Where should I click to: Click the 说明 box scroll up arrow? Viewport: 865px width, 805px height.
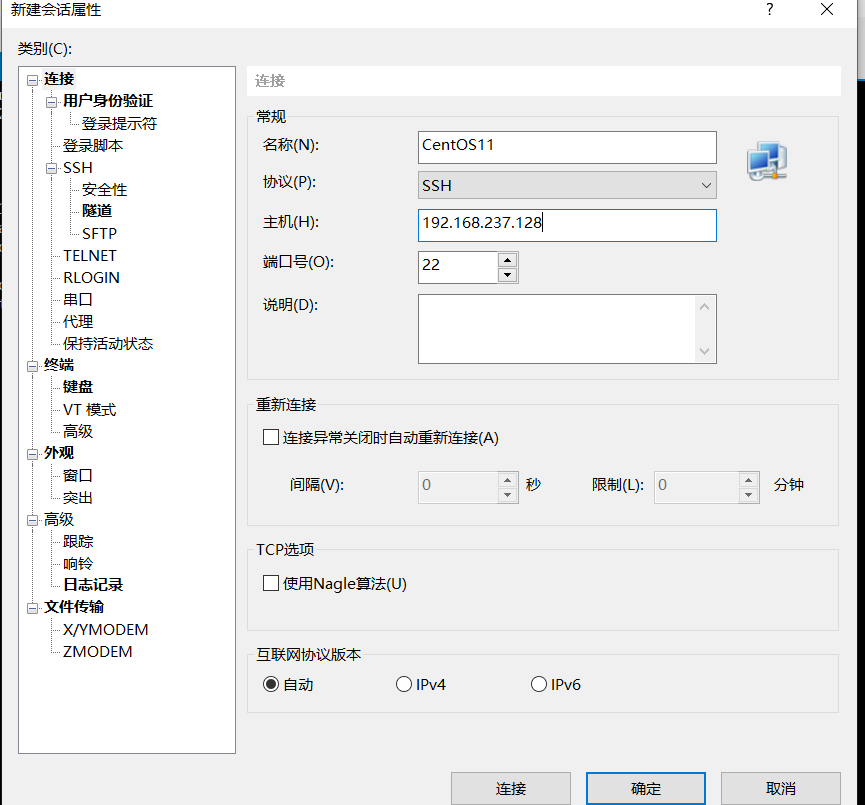(704, 306)
